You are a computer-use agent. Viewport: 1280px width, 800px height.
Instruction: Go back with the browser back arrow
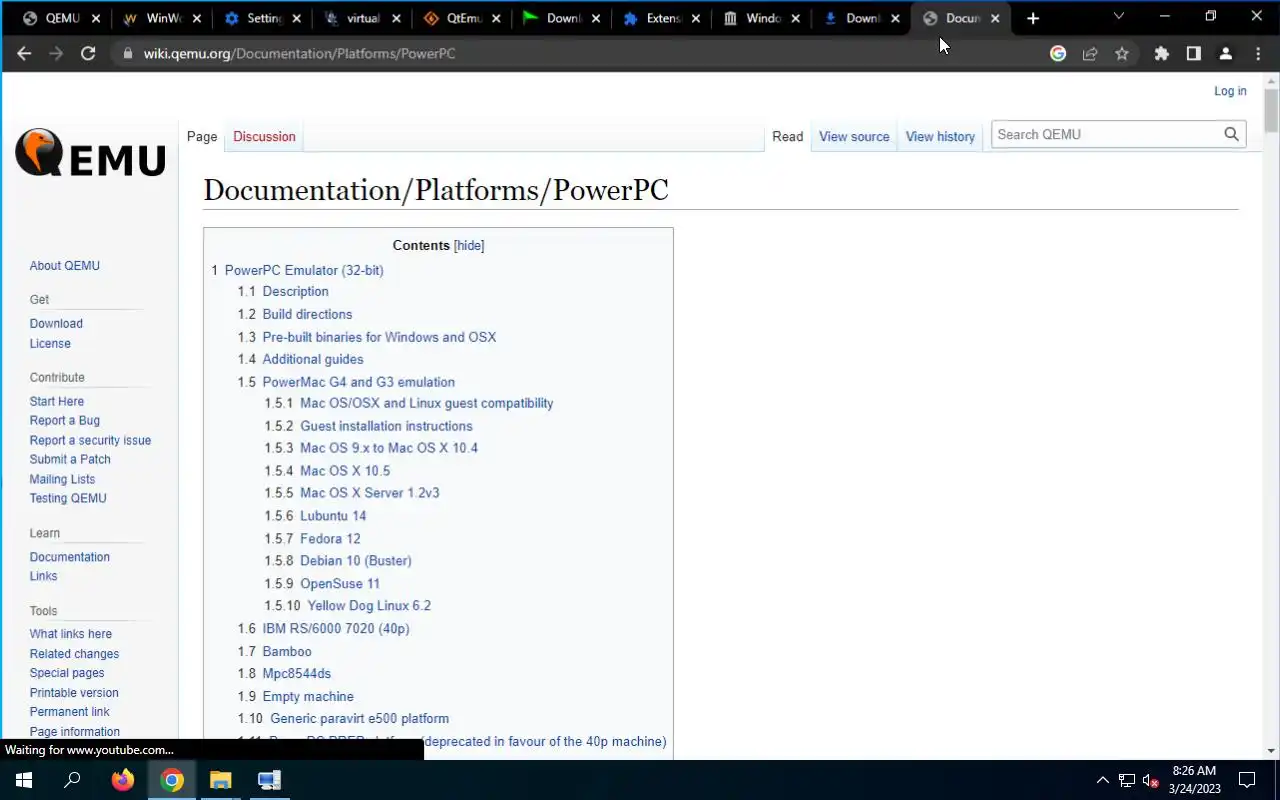(24, 54)
